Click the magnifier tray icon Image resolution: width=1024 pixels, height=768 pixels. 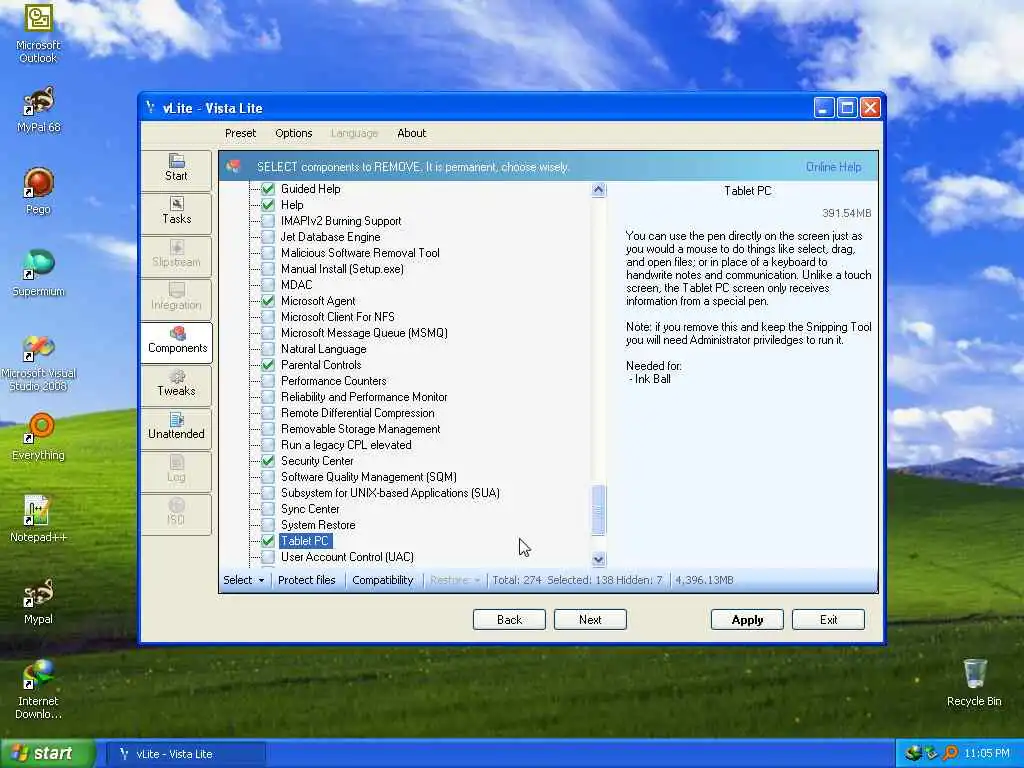(x=950, y=753)
